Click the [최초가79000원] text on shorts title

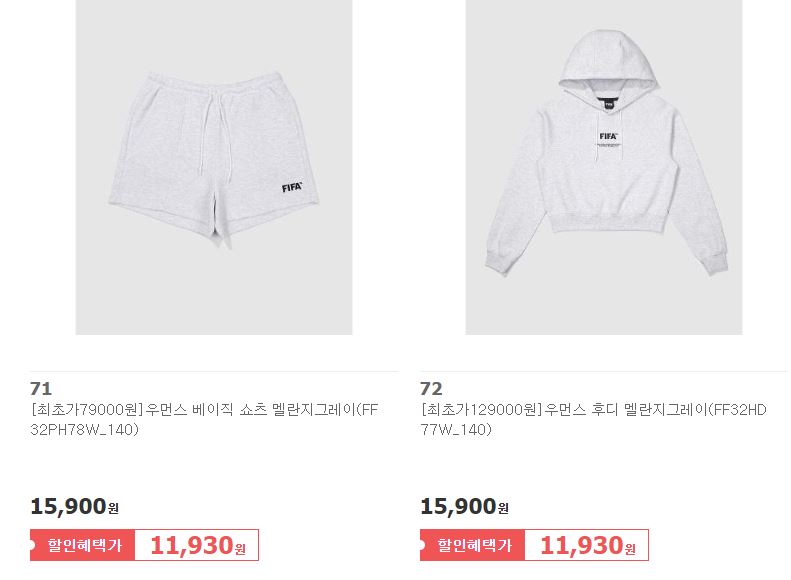(x=87, y=410)
